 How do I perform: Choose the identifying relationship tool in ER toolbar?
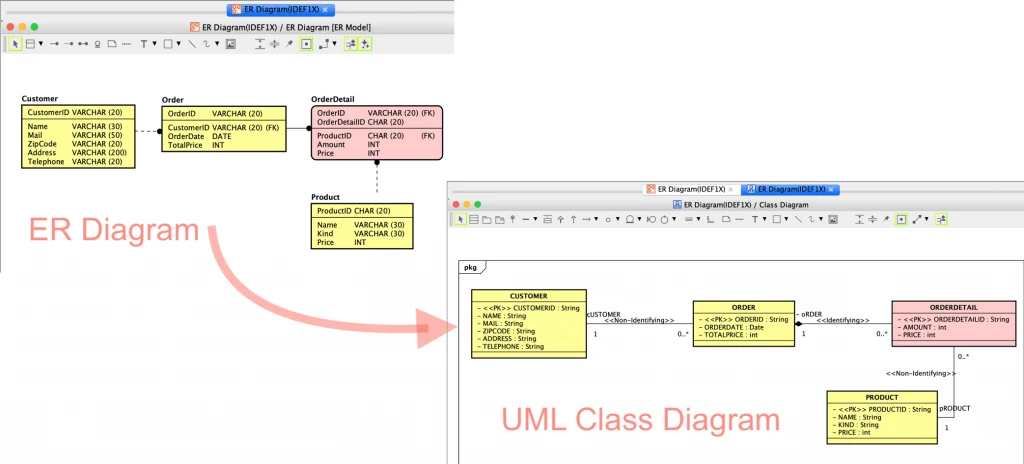click(x=54, y=44)
